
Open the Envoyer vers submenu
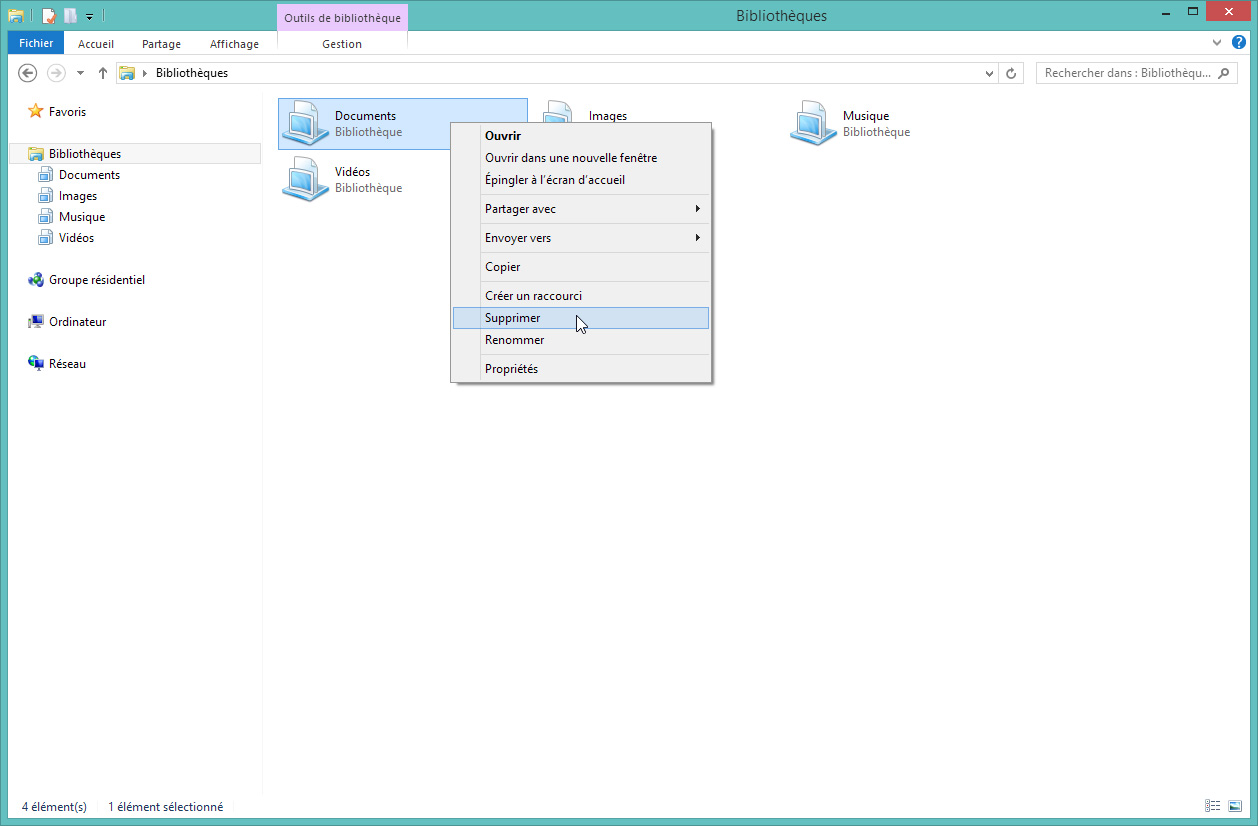(x=580, y=238)
